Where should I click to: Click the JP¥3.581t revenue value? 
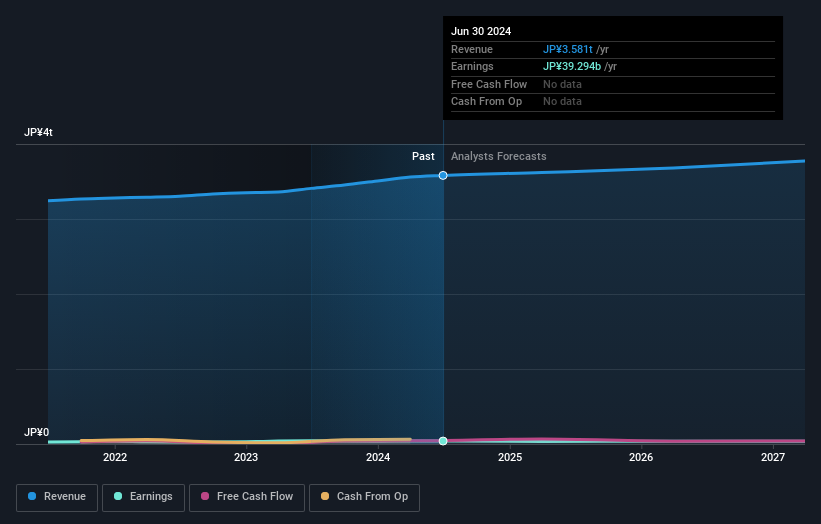568,49
